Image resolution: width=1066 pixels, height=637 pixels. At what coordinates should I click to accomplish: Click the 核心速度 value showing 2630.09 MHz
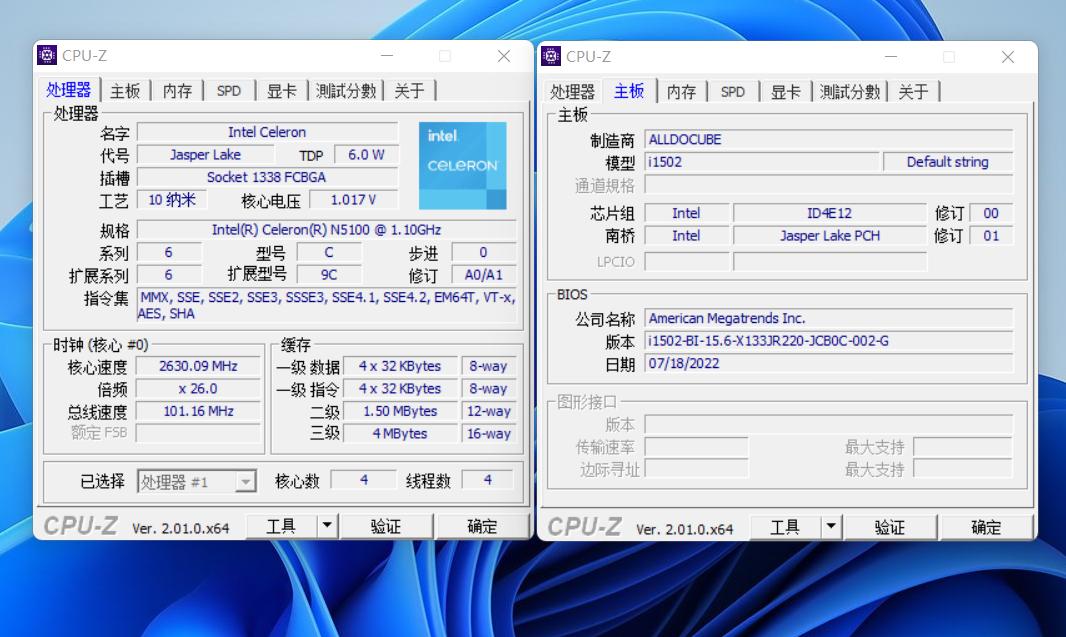click(x=198, y=366)
